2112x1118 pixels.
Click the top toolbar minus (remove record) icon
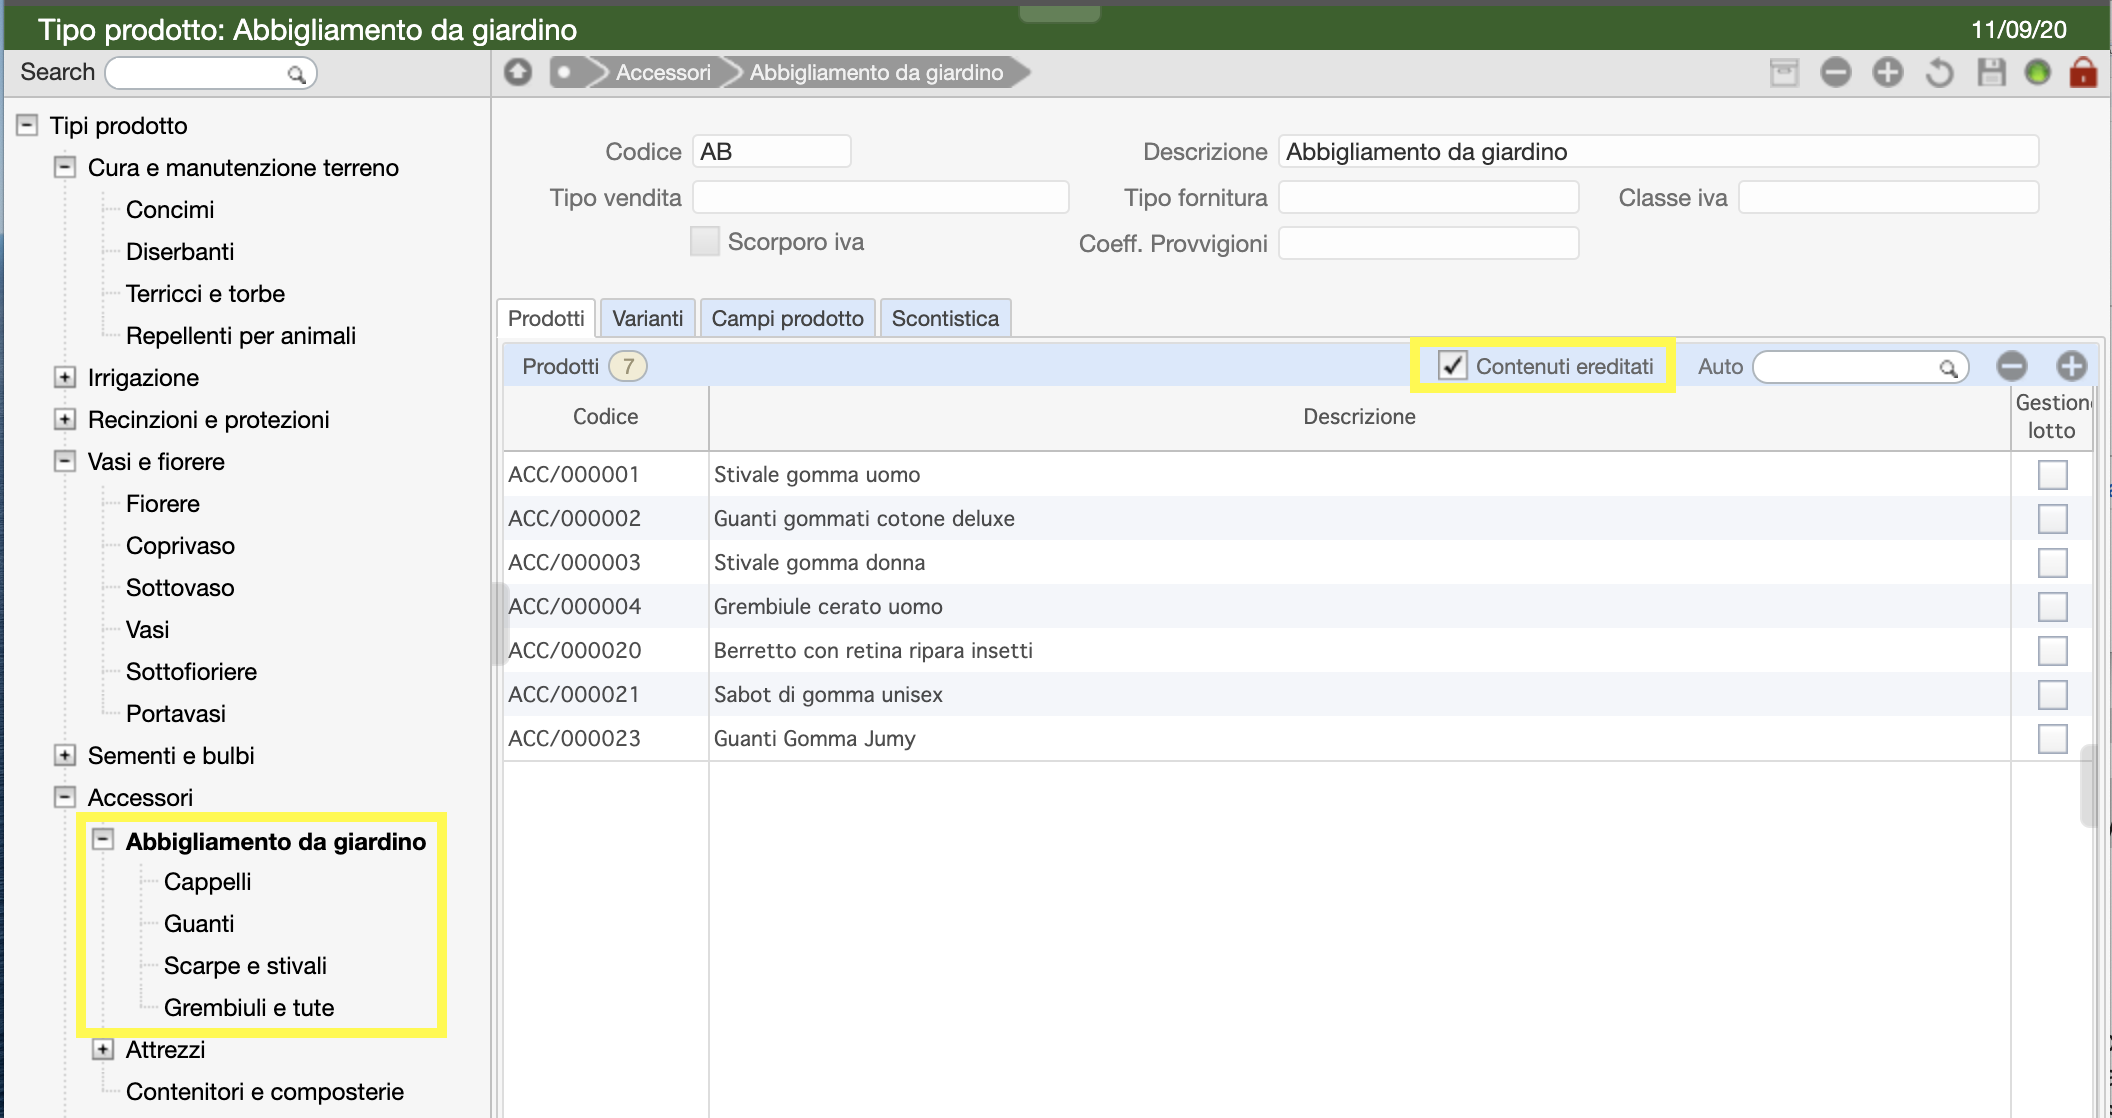click(1836, 72)
